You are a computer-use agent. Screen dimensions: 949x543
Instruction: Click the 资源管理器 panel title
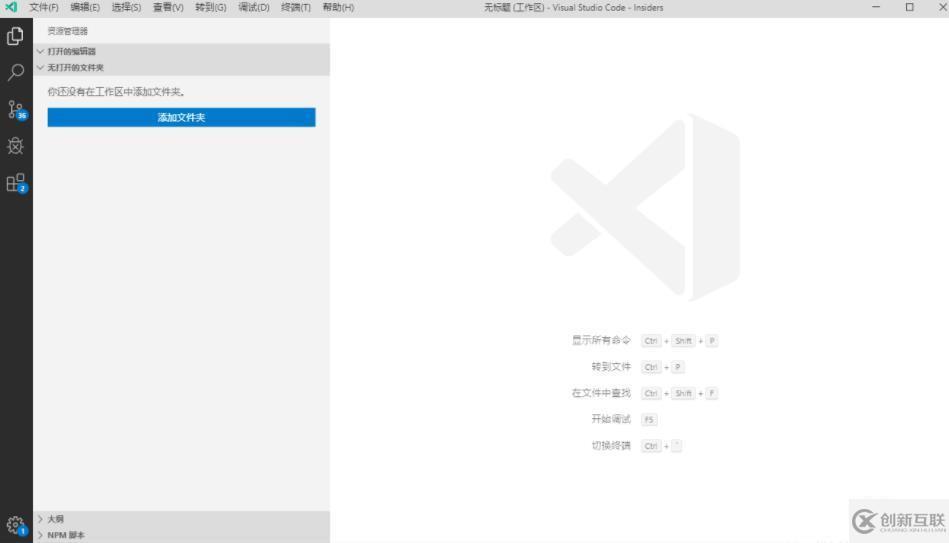click(68, 31)
